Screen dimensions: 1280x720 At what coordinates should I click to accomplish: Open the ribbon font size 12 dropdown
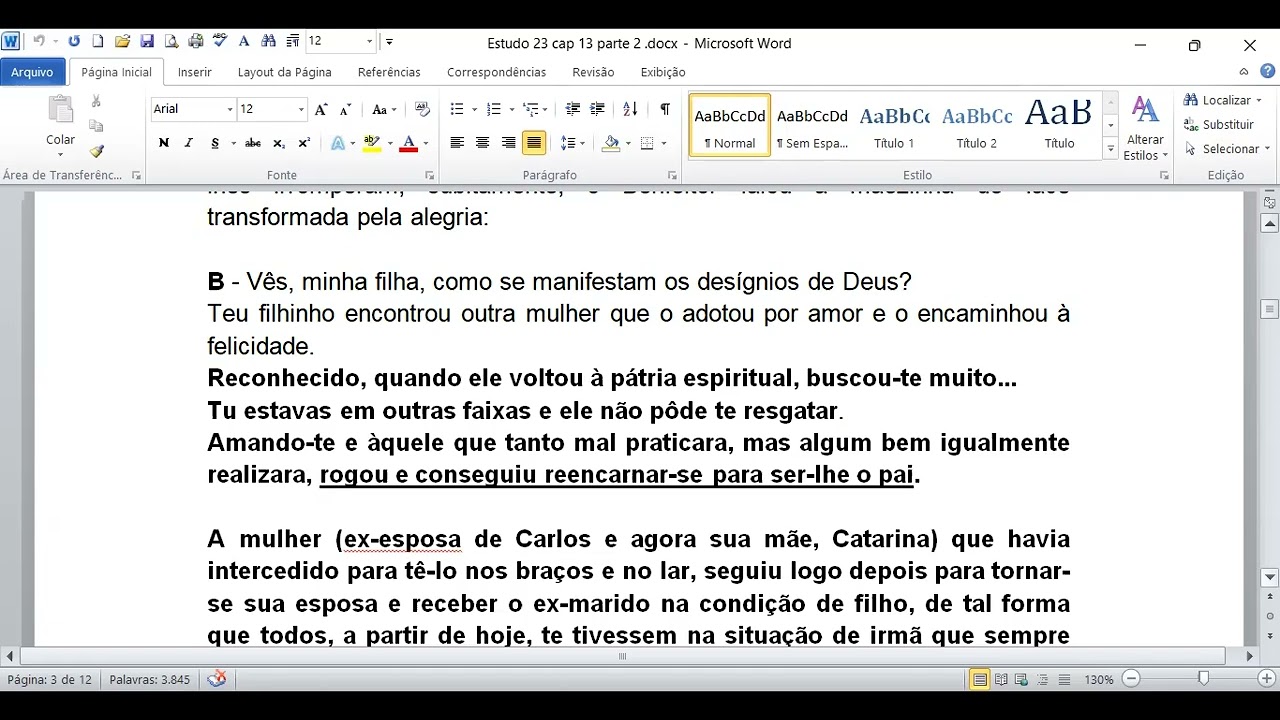[301, 110]
